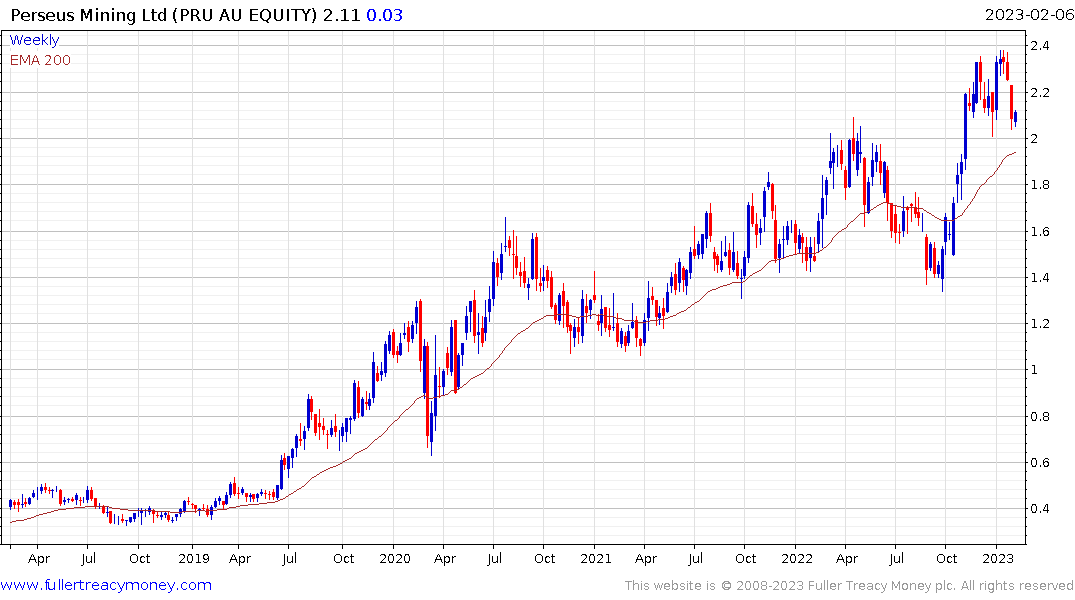Select the 2.4 price axis label
The height and width of the screenshot is (600, 1075).
(x=1040, y=46)
